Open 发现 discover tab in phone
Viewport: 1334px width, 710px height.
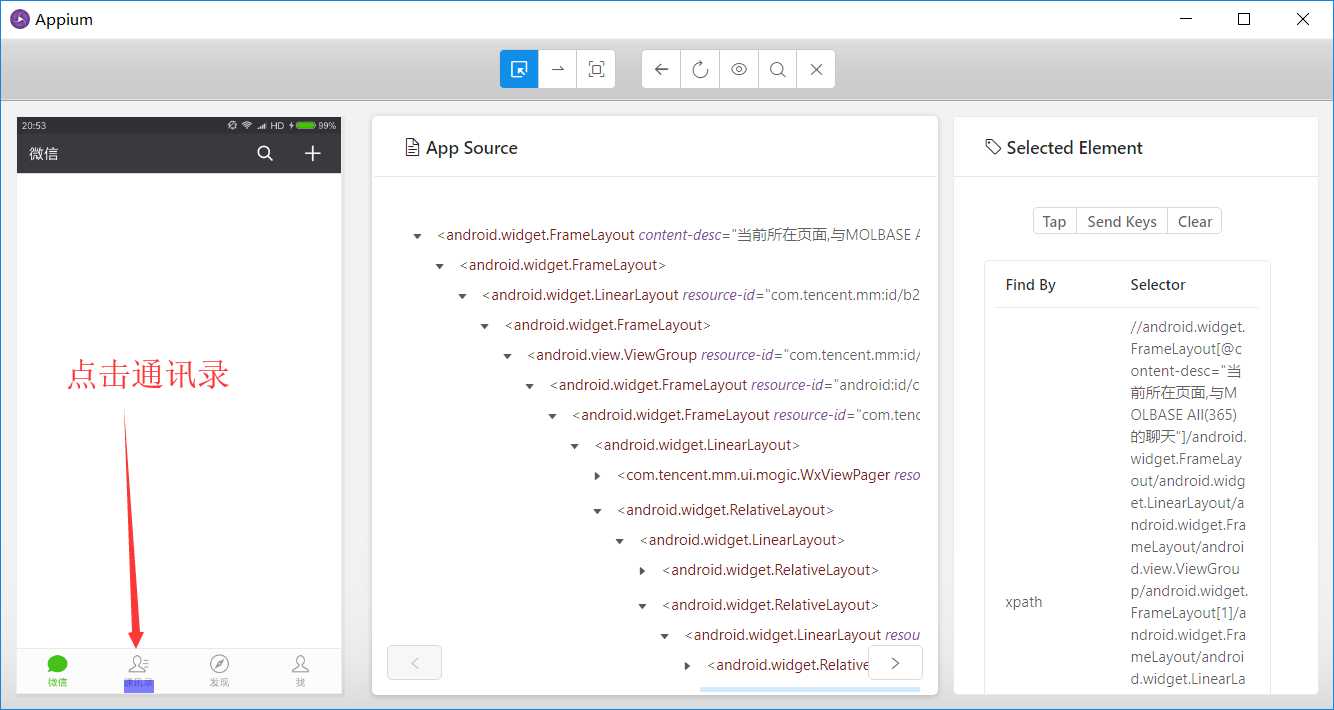(x=219, y=670)
